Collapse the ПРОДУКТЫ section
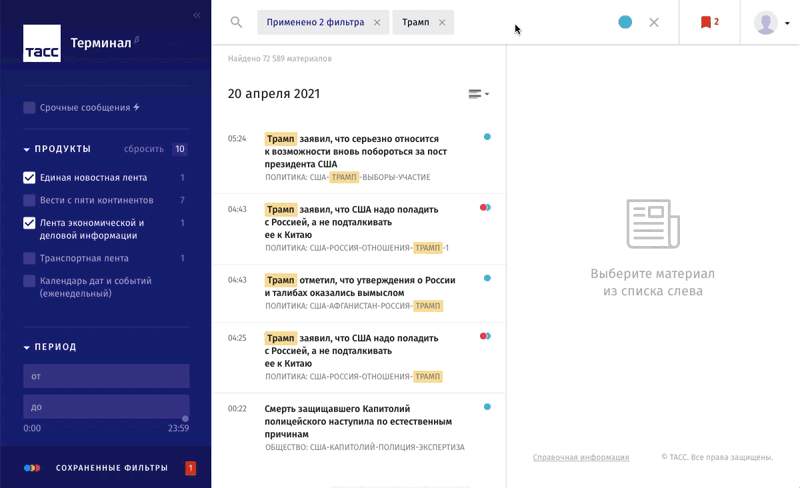The width and height of the screenshot is (800, 488). point(27,150)
